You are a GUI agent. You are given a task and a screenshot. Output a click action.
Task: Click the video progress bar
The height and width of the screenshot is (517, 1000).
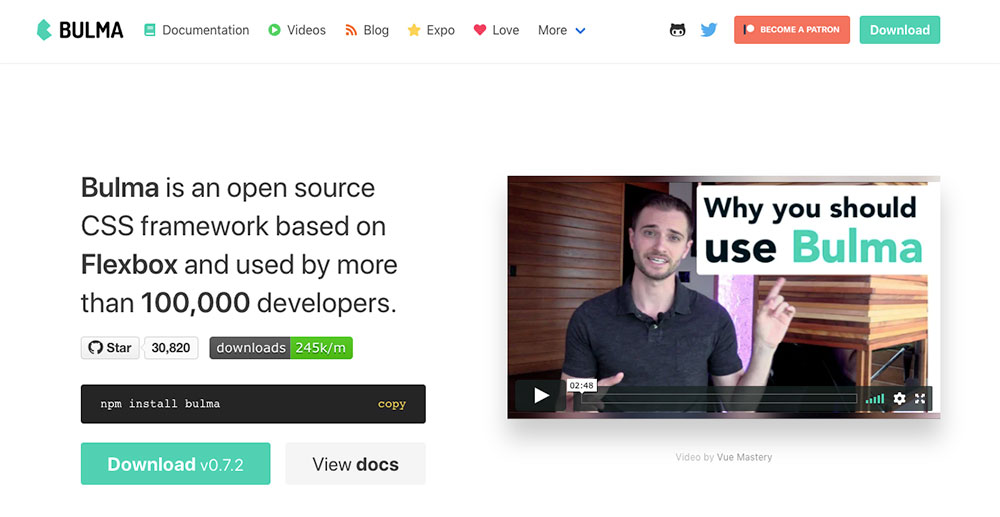[719, 399]
